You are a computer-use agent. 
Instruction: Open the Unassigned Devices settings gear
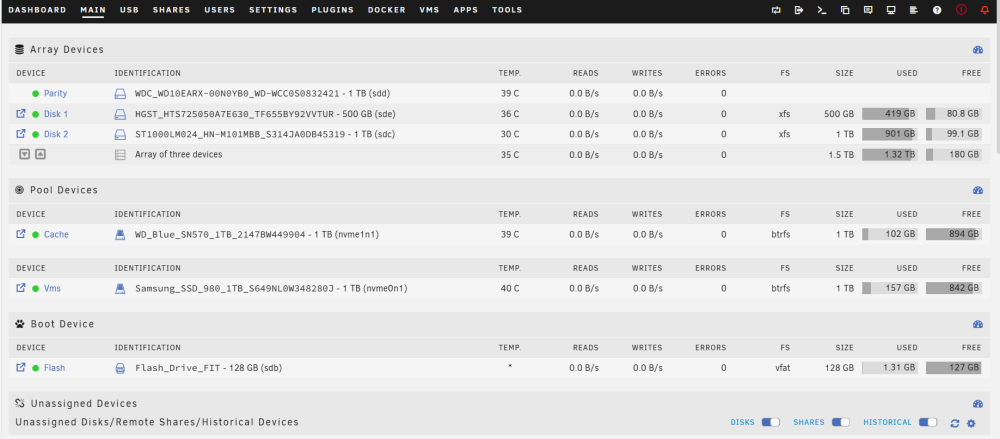coord(971,423)
